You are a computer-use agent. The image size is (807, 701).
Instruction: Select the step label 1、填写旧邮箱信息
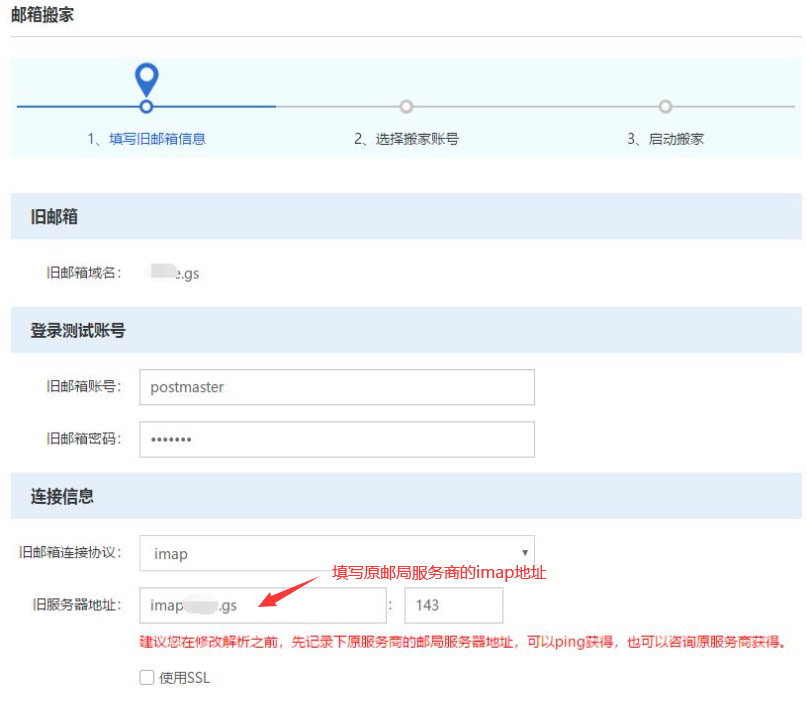[x=146, y=139]
